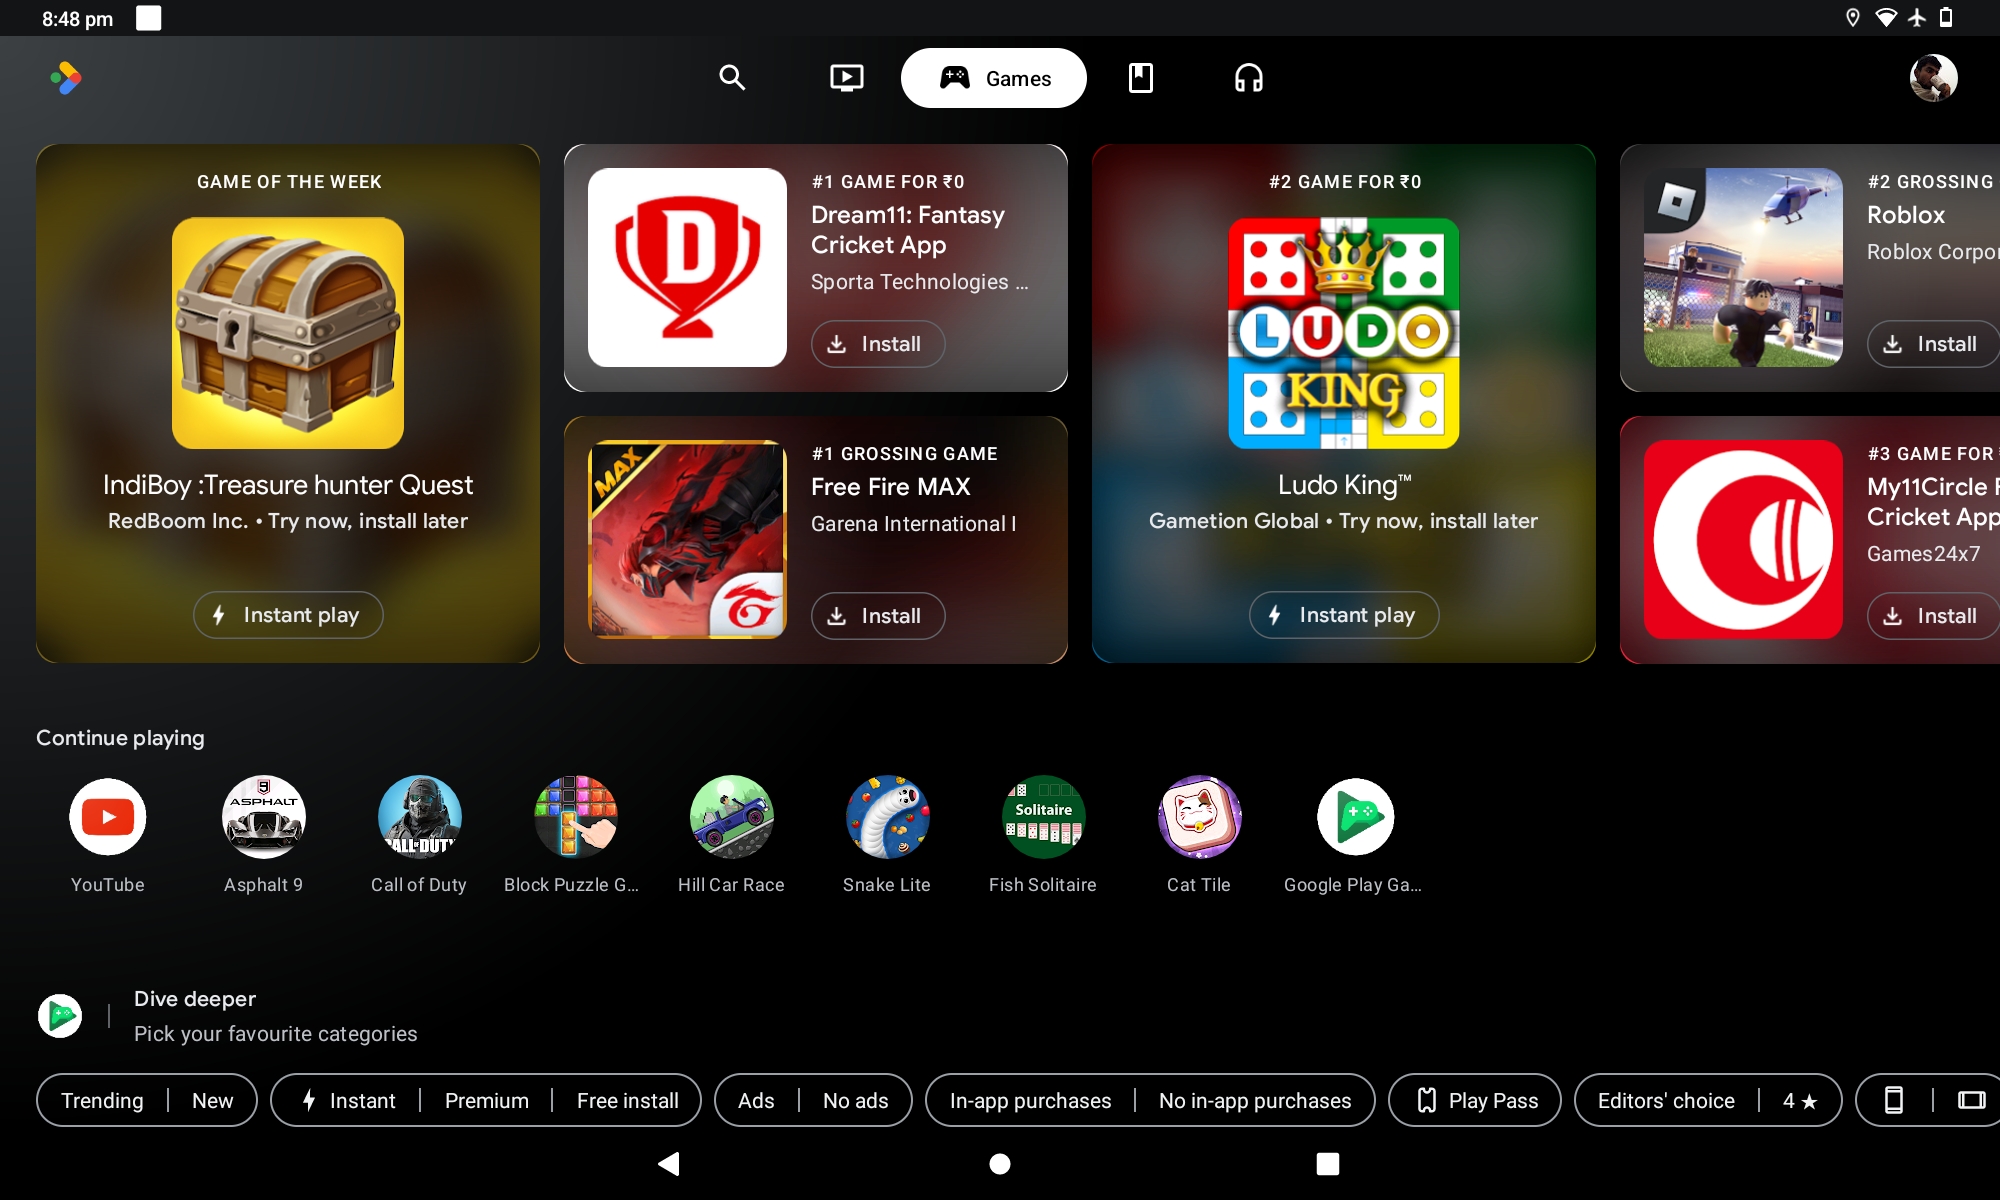This screenshot has width=2000, height=1200.
Task: Select the Games tab
Action: coord(994,78)
